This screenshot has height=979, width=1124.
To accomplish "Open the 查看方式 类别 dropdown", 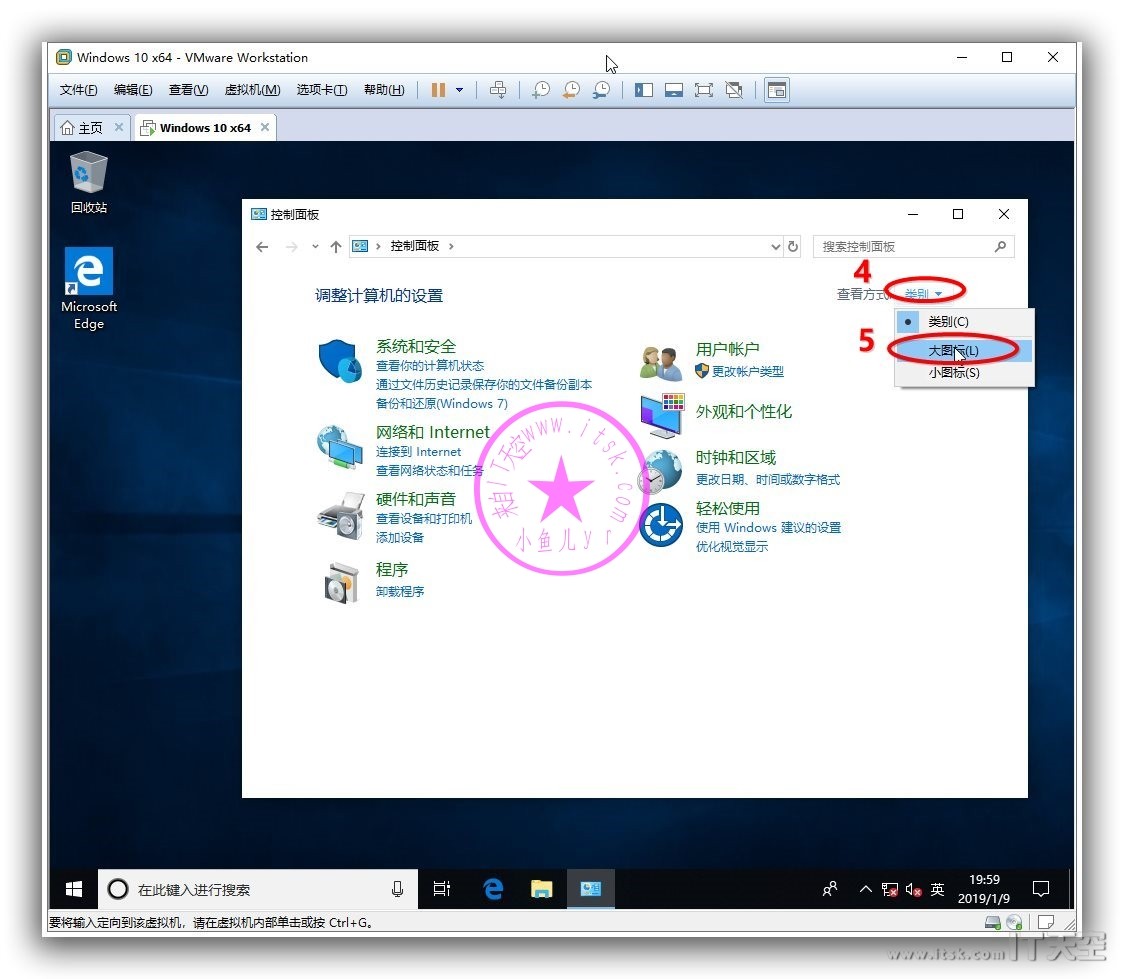I will [923, 294].
